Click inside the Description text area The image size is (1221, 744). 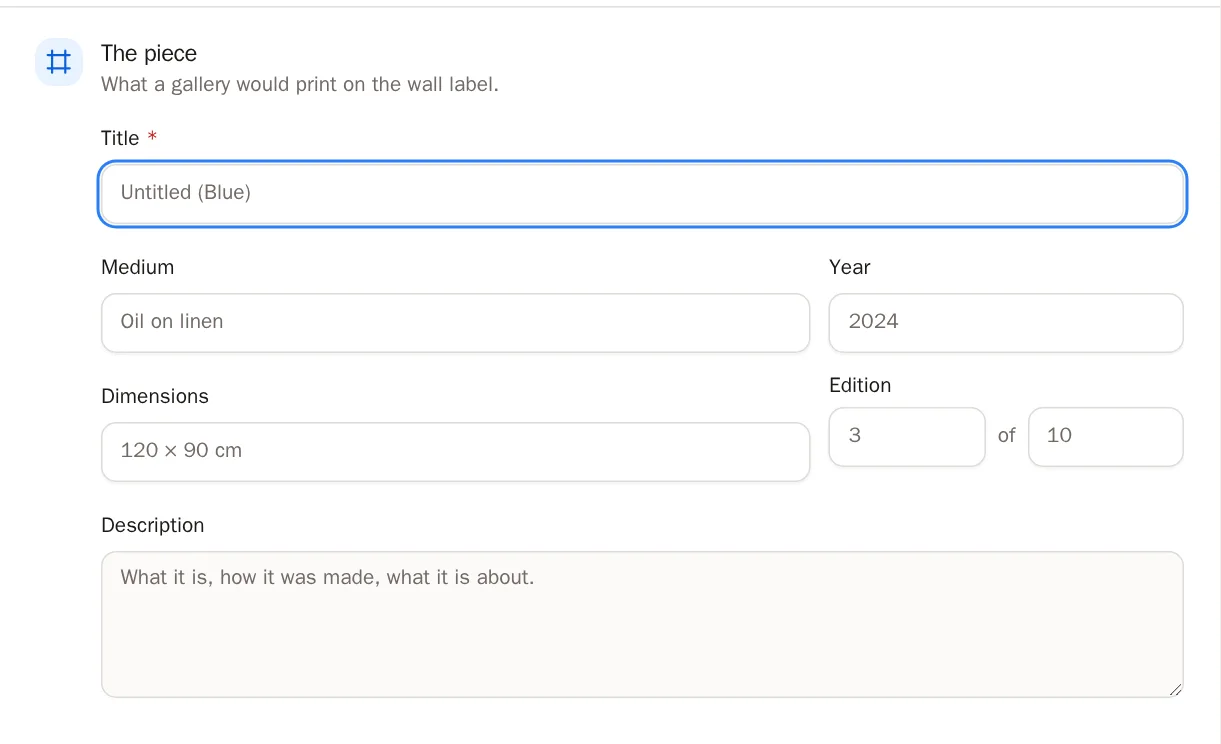pos(643,624)
